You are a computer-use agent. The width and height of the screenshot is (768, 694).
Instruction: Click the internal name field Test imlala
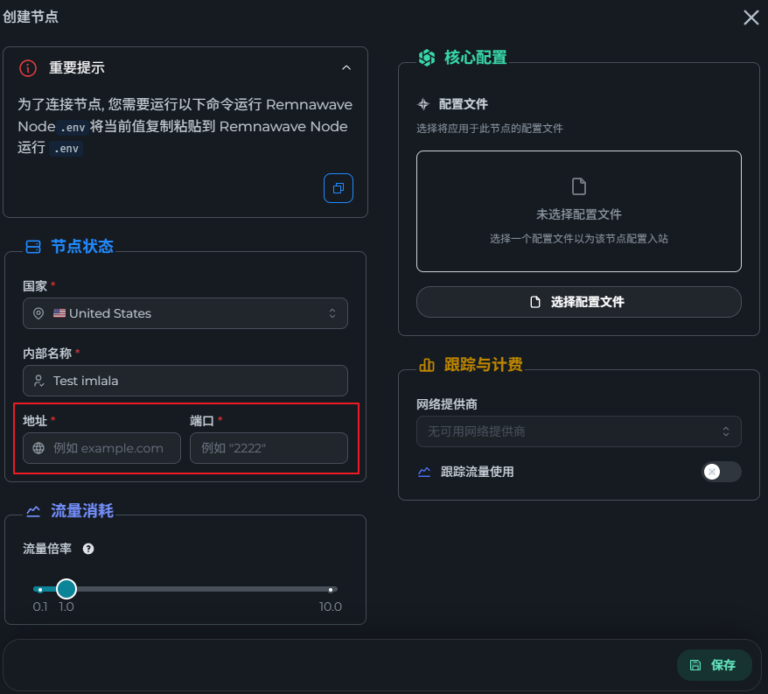185,381
